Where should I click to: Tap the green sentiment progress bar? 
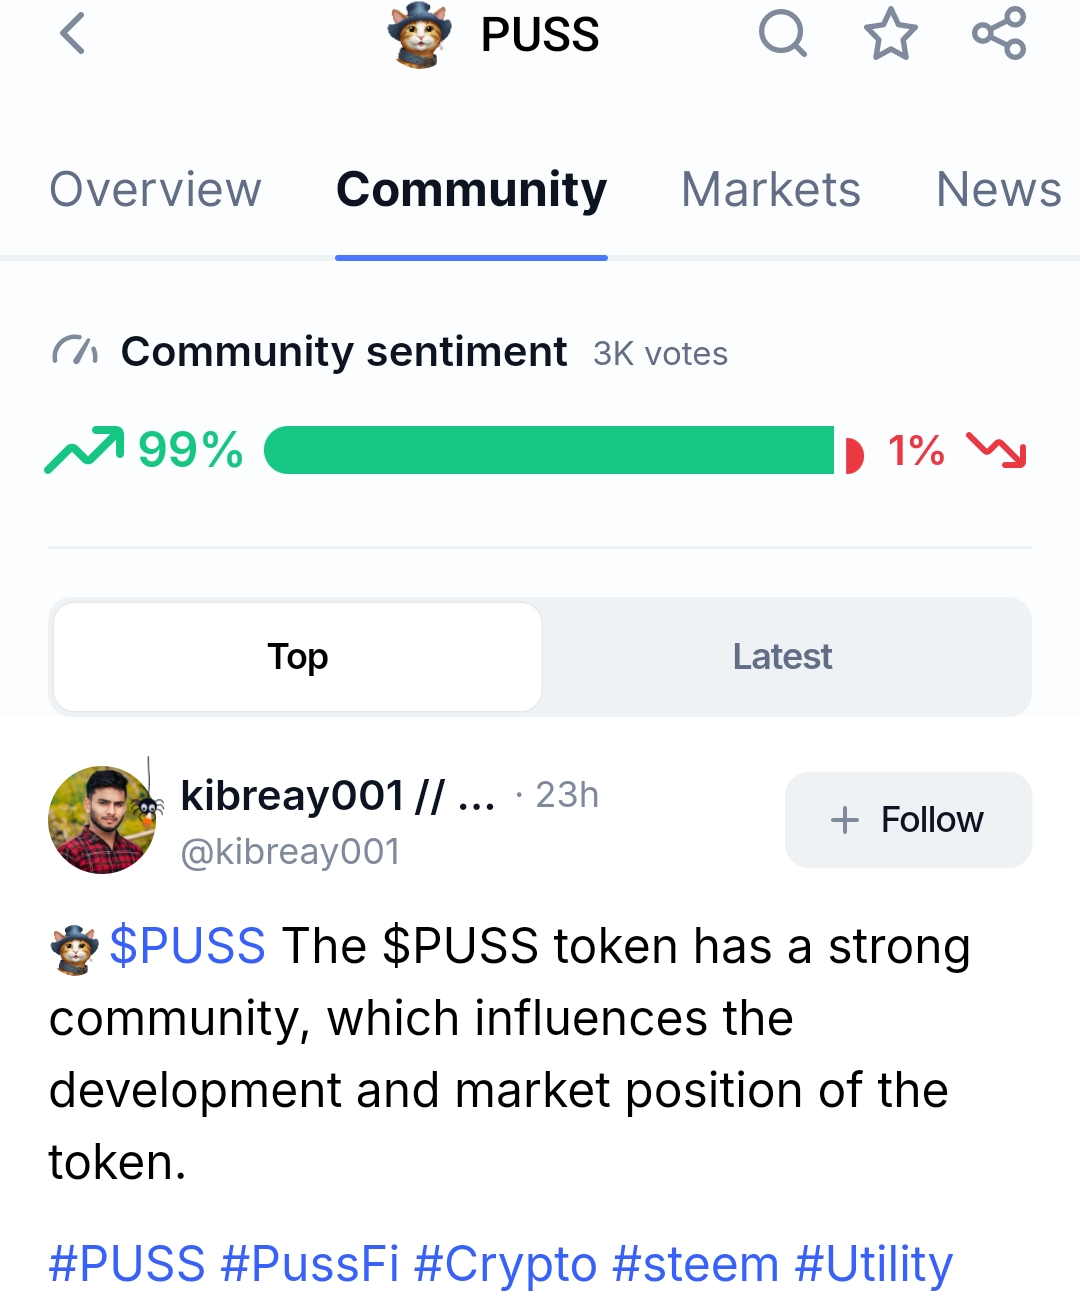click(x=549, y=450)
